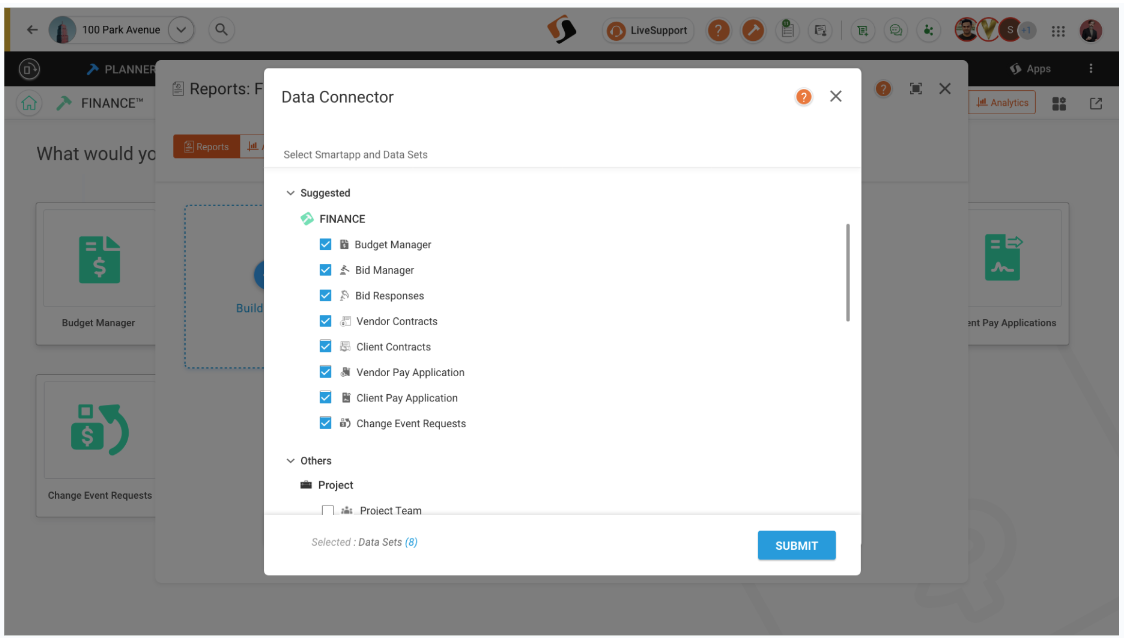This screenshot has height=638, width=1124.
Task: Click the FINANCE smartapp icon in tree
Action: coord(307,219)
